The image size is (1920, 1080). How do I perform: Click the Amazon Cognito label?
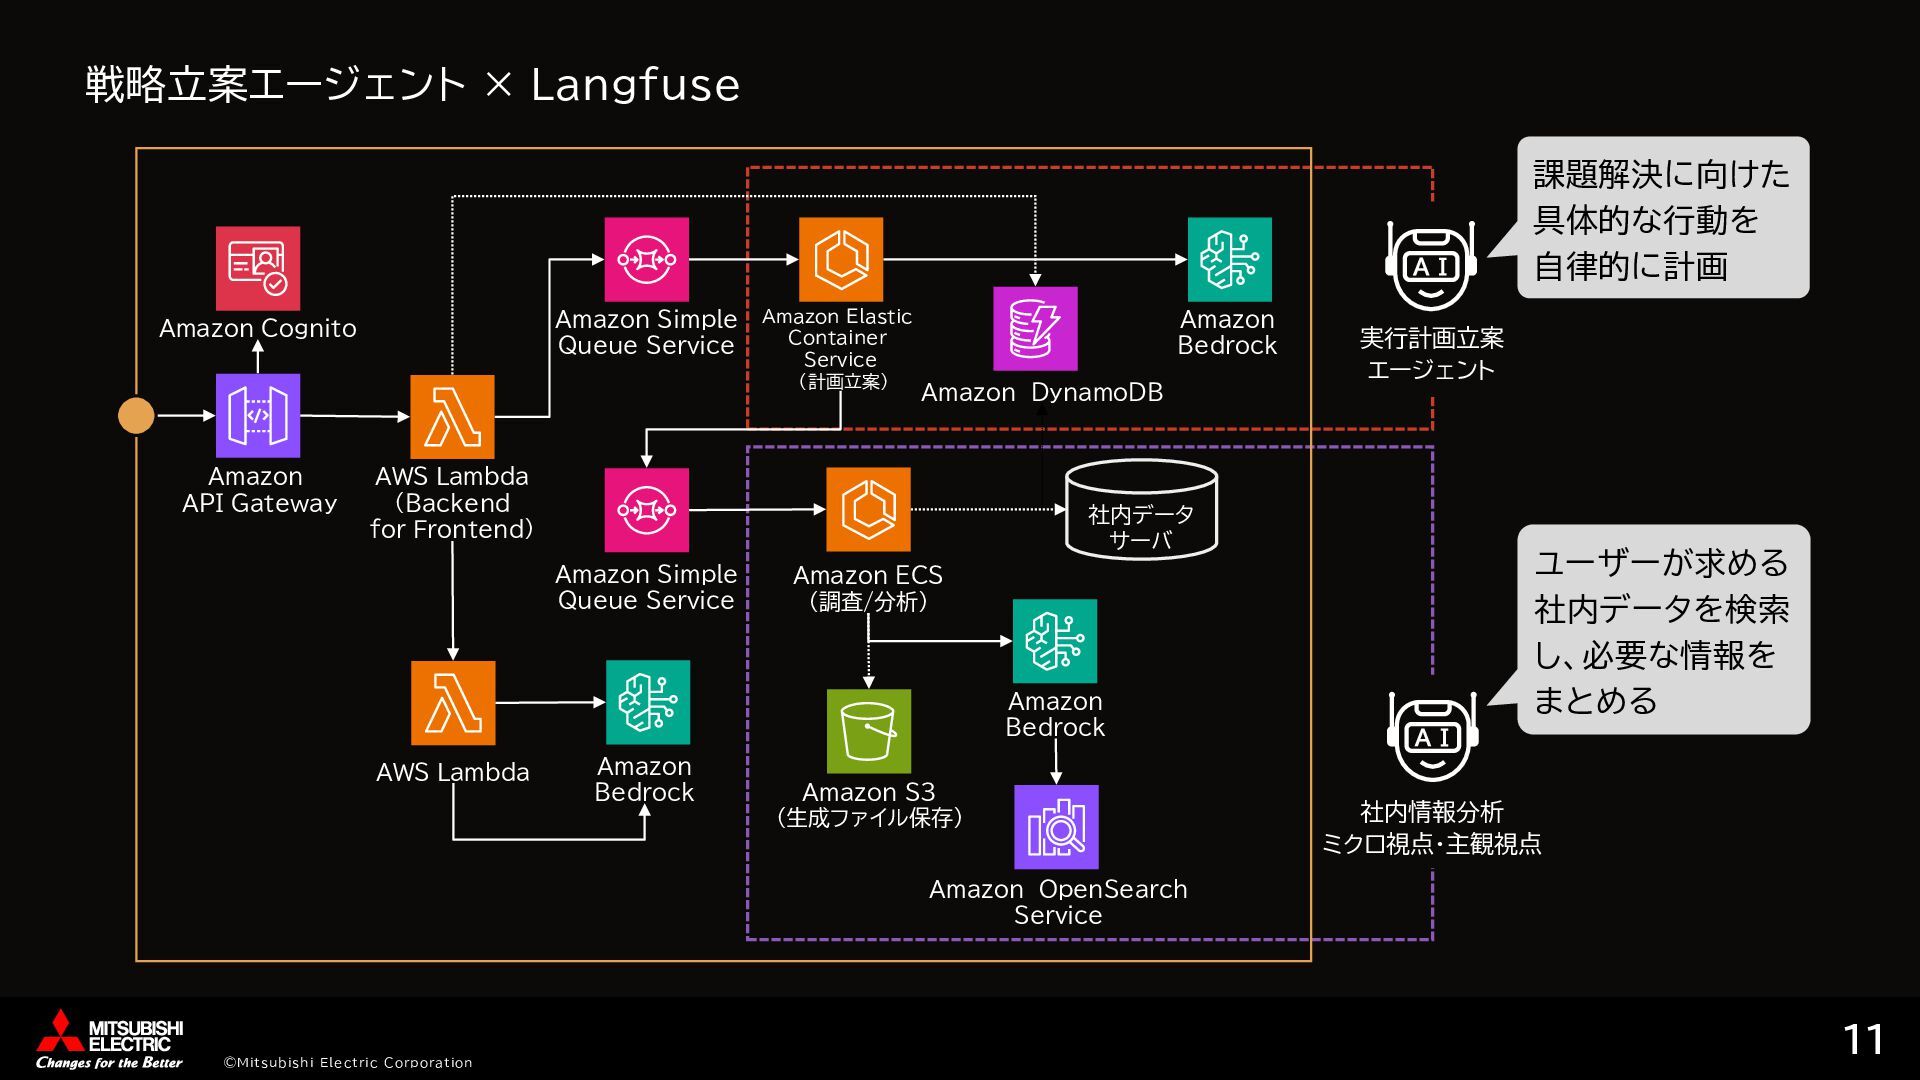(x=258, y=328)
